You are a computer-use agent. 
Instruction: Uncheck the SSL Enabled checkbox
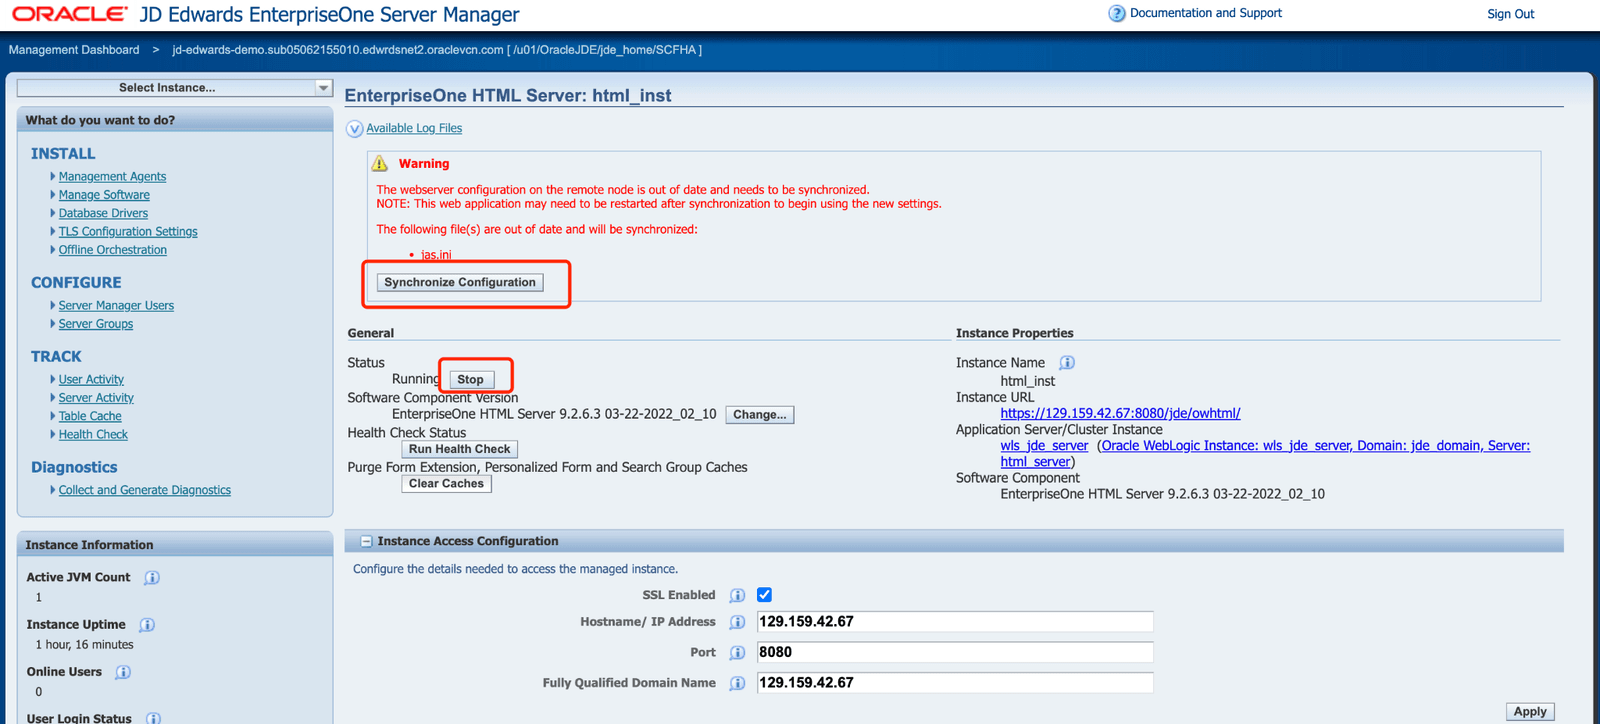(x=764, y=594)
